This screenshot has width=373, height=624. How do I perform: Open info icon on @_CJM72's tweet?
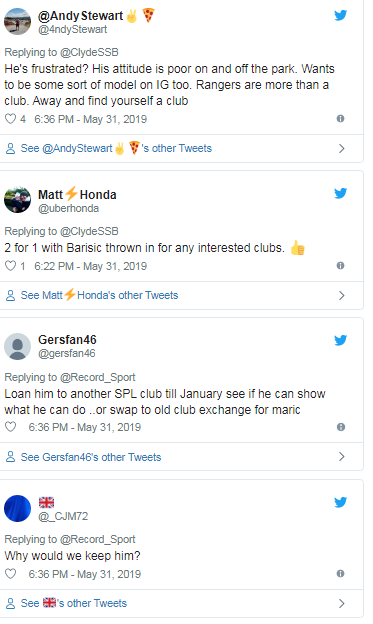[340, 573]
